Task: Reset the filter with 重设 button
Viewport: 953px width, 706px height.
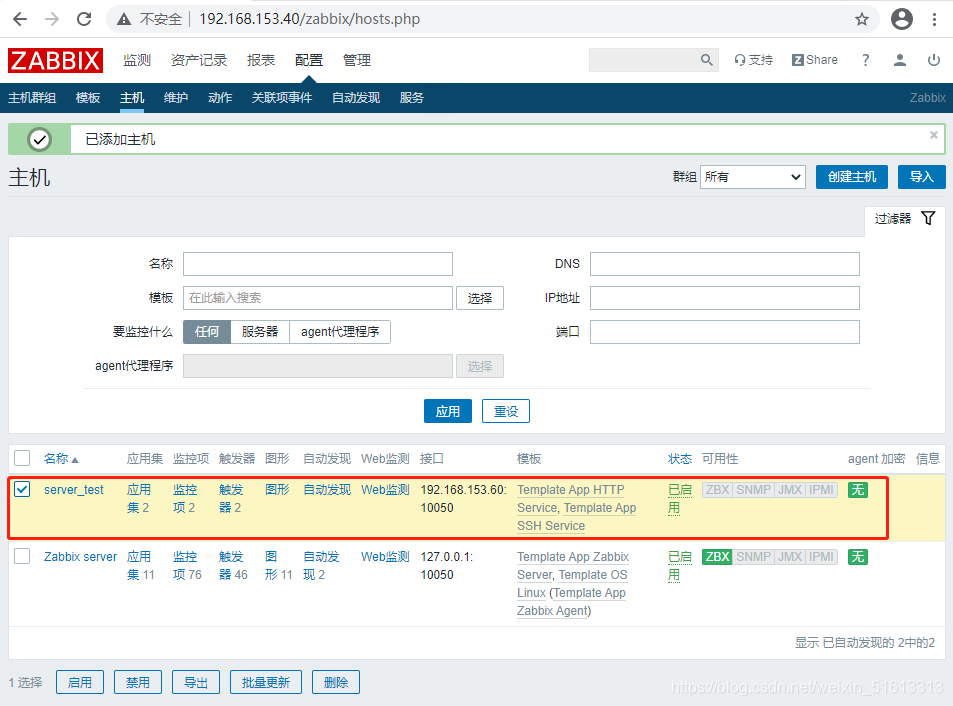Action: [x=506, y=411]
